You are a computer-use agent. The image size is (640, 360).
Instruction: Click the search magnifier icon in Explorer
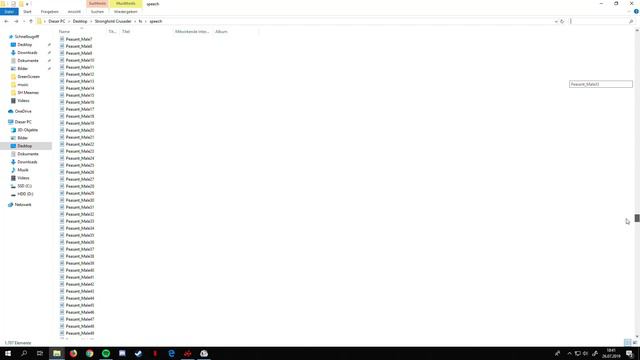pyautogui.click(x=631, y=21)
